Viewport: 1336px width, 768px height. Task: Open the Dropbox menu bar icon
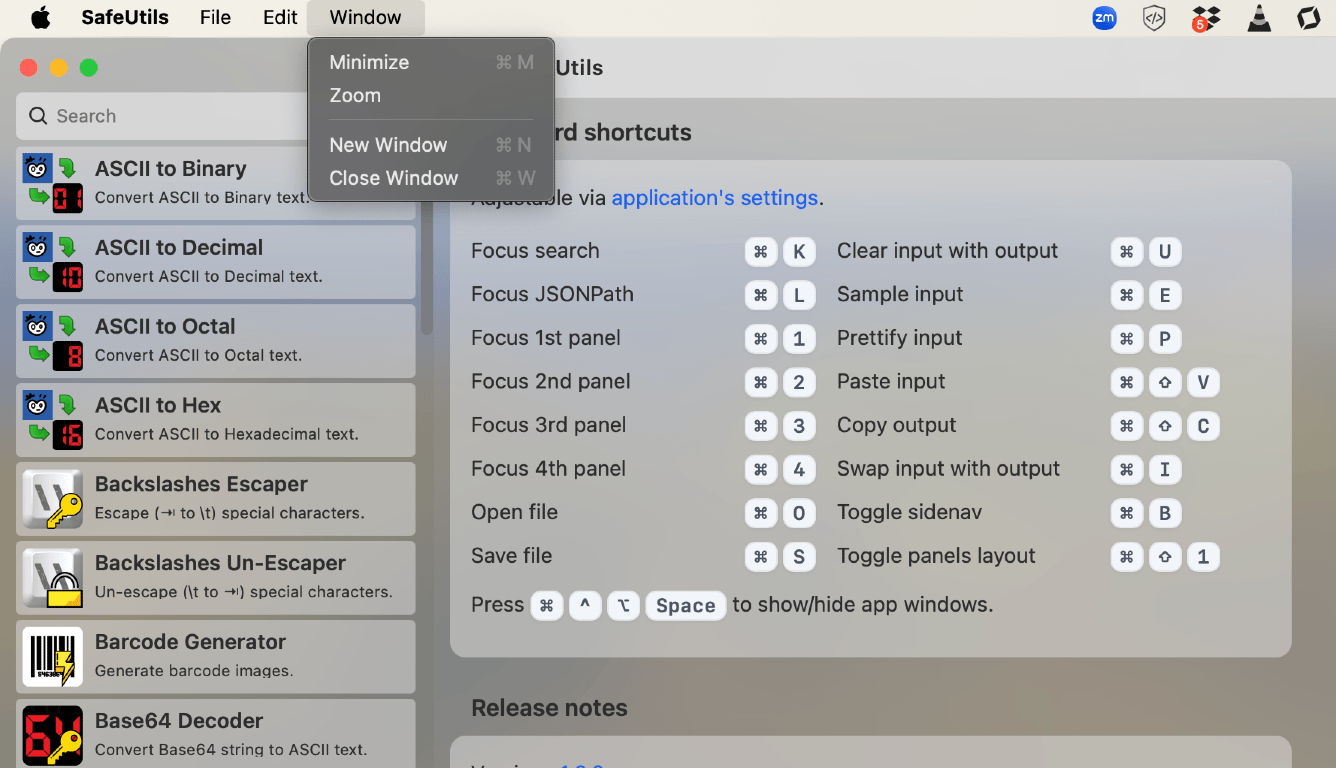coord(1206,18)
